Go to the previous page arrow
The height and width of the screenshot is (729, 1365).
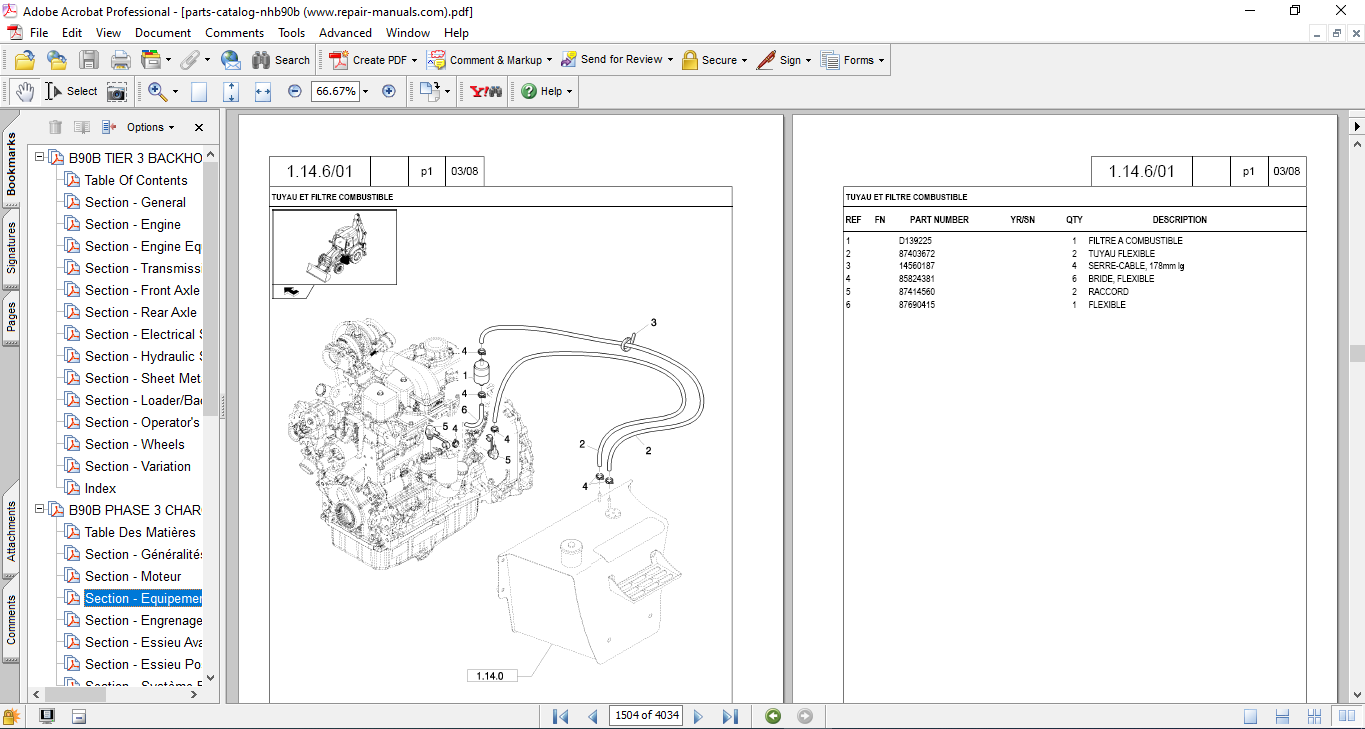tap(593, 716)
